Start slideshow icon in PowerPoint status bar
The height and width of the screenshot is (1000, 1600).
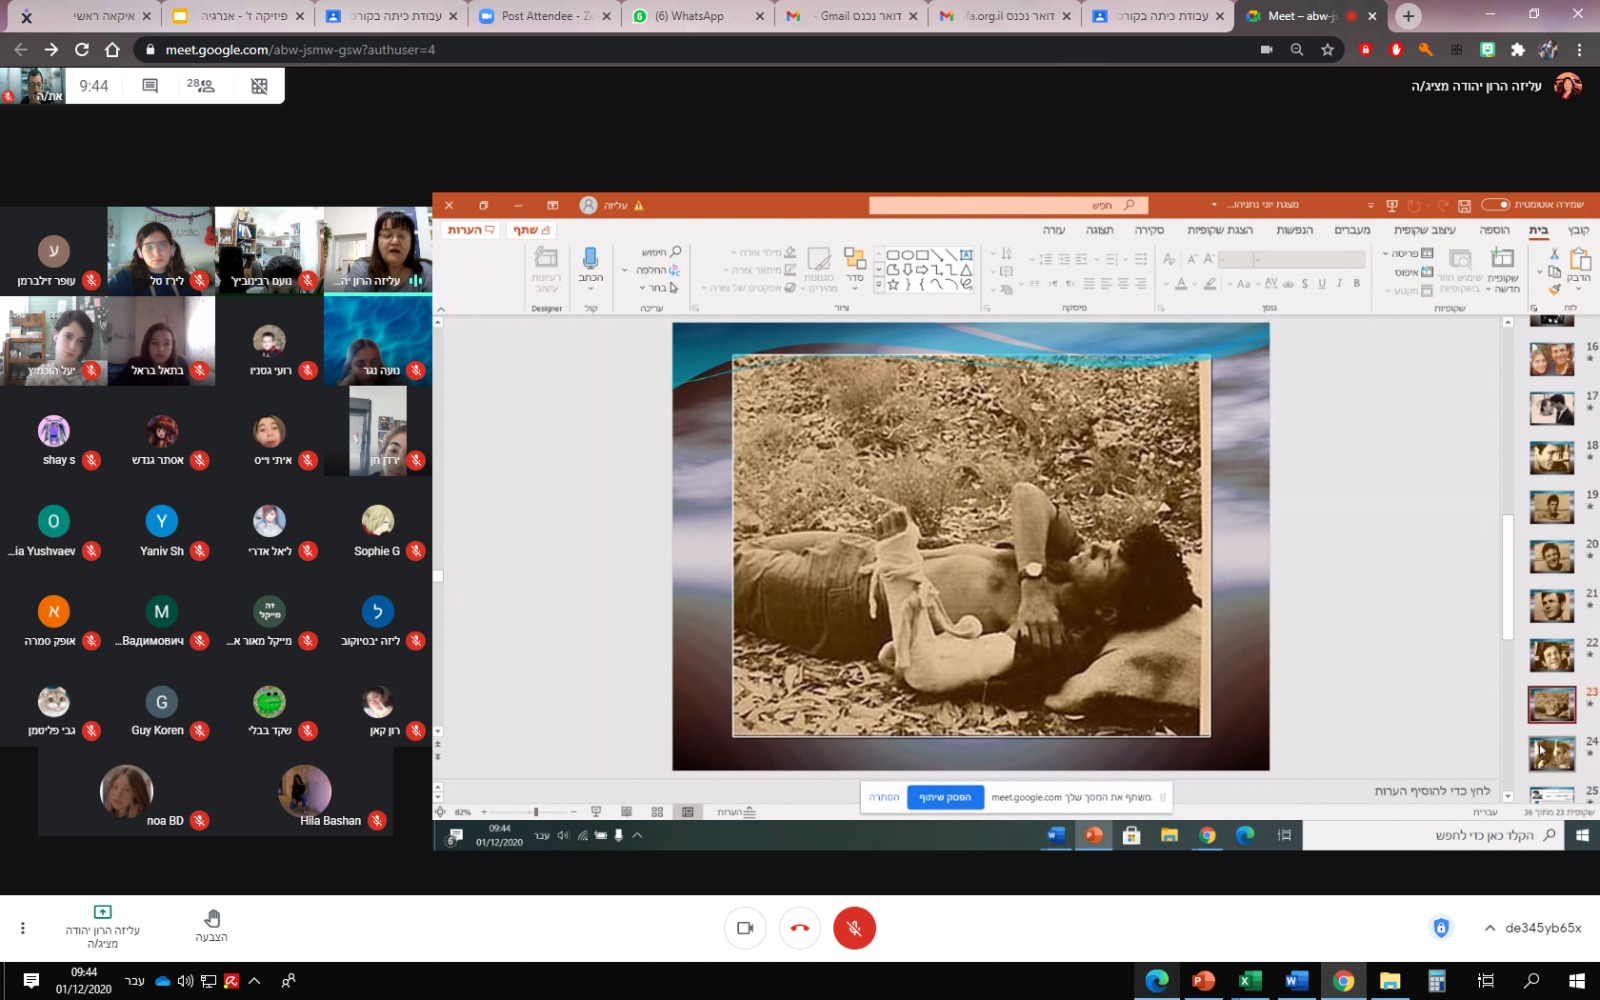coord(596,812)
